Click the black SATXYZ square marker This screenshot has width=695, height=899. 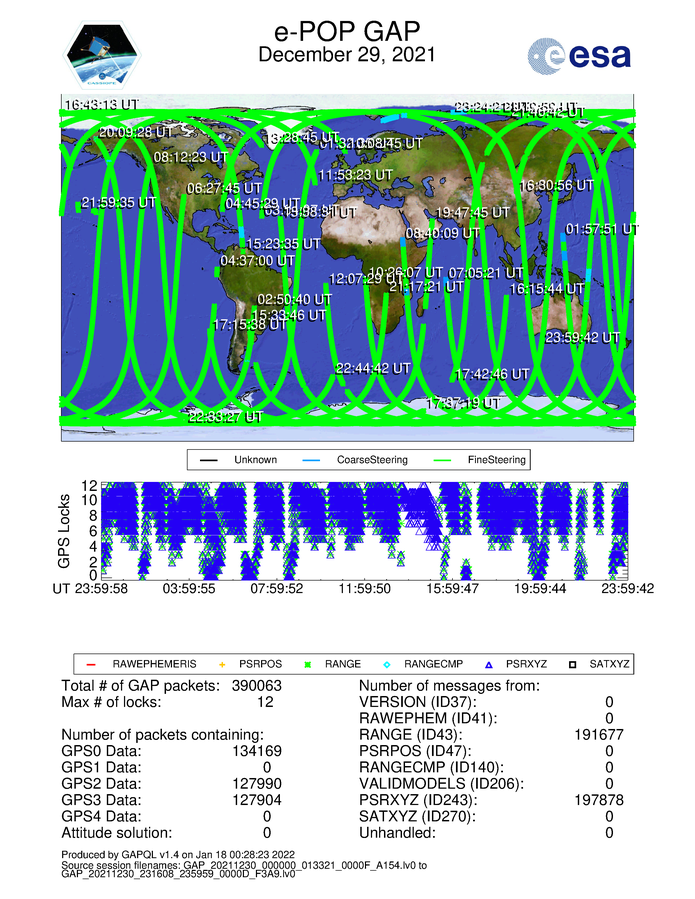pyautogui.click(x=573, y=663)
